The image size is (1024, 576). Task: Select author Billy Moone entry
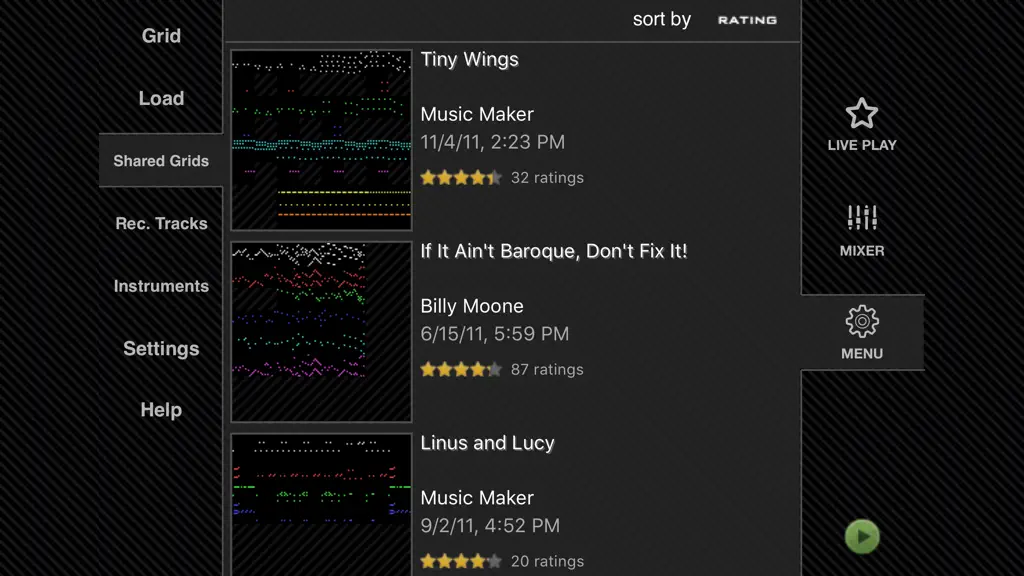click(472, 306)
